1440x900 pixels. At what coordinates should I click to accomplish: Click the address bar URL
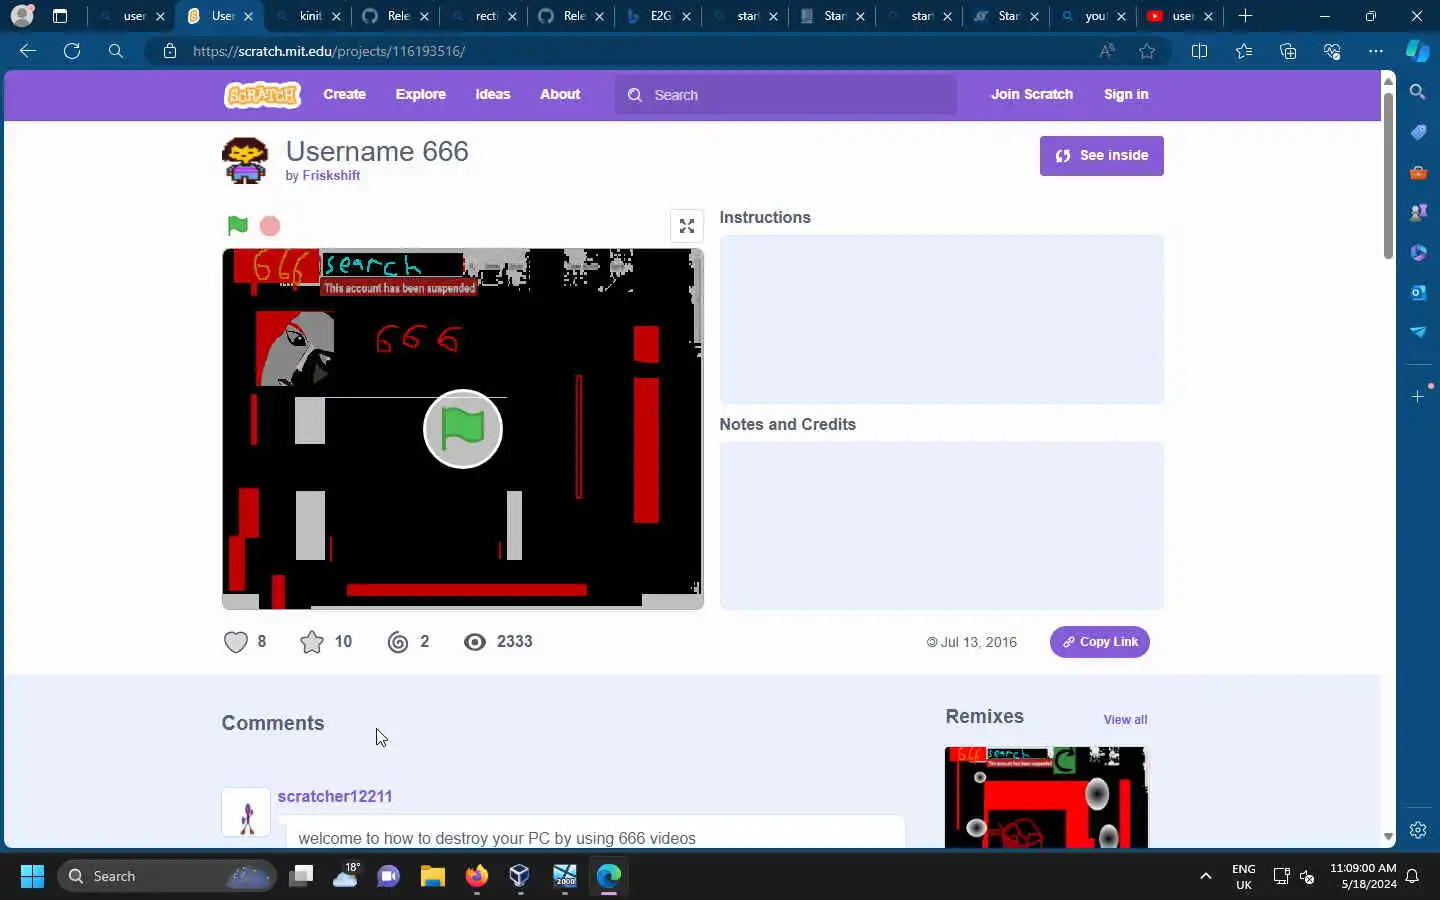pyautogui.click(x=329, y=51)
